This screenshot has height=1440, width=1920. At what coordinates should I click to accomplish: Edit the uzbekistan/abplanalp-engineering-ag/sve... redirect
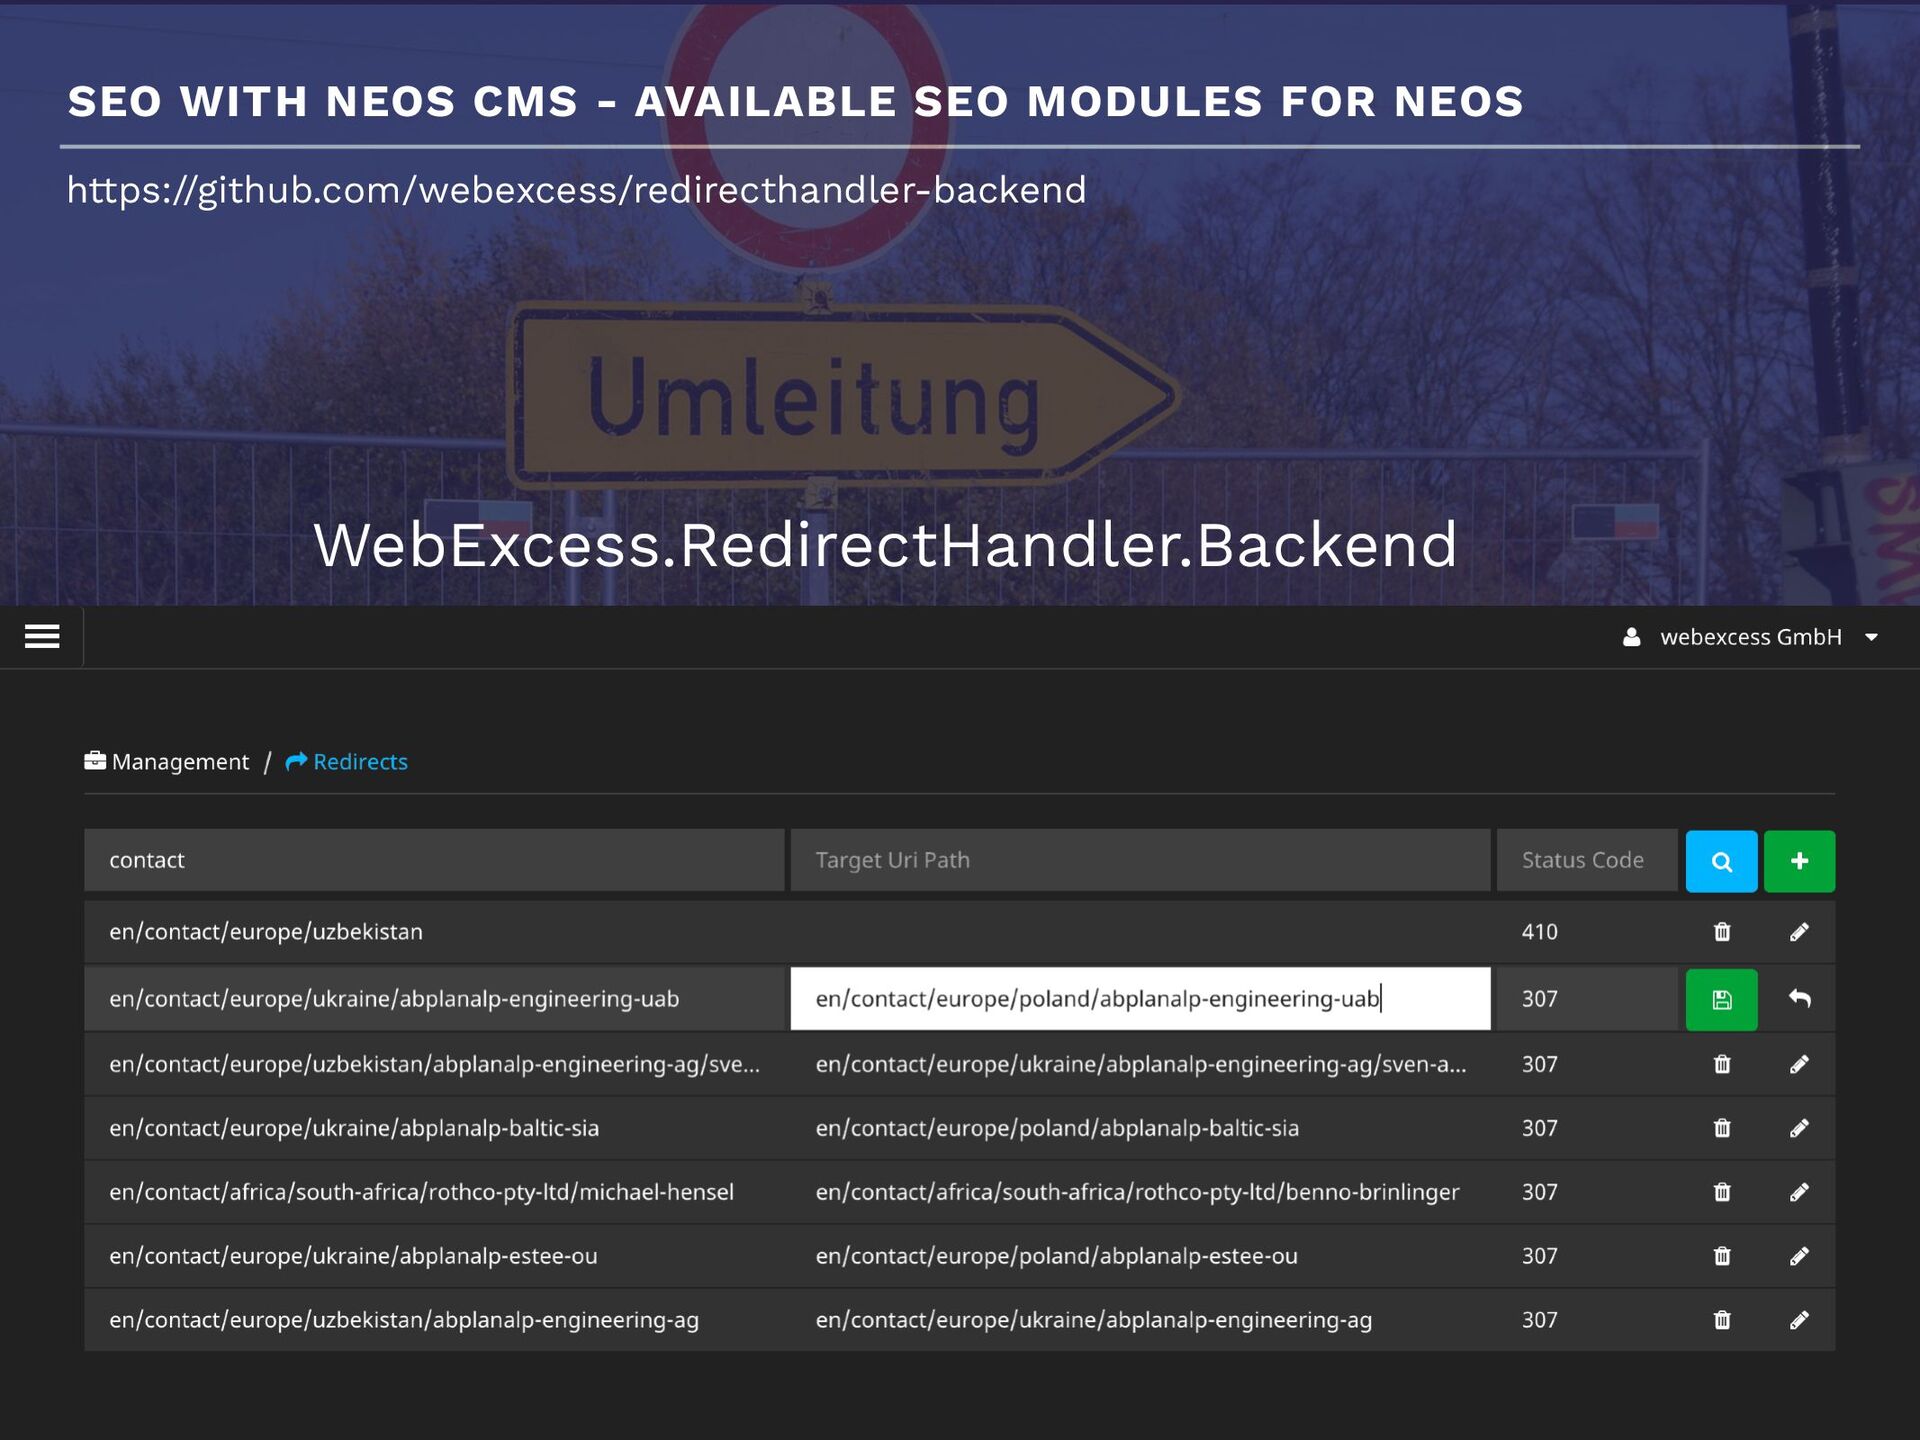[x=1799, y=1064]
